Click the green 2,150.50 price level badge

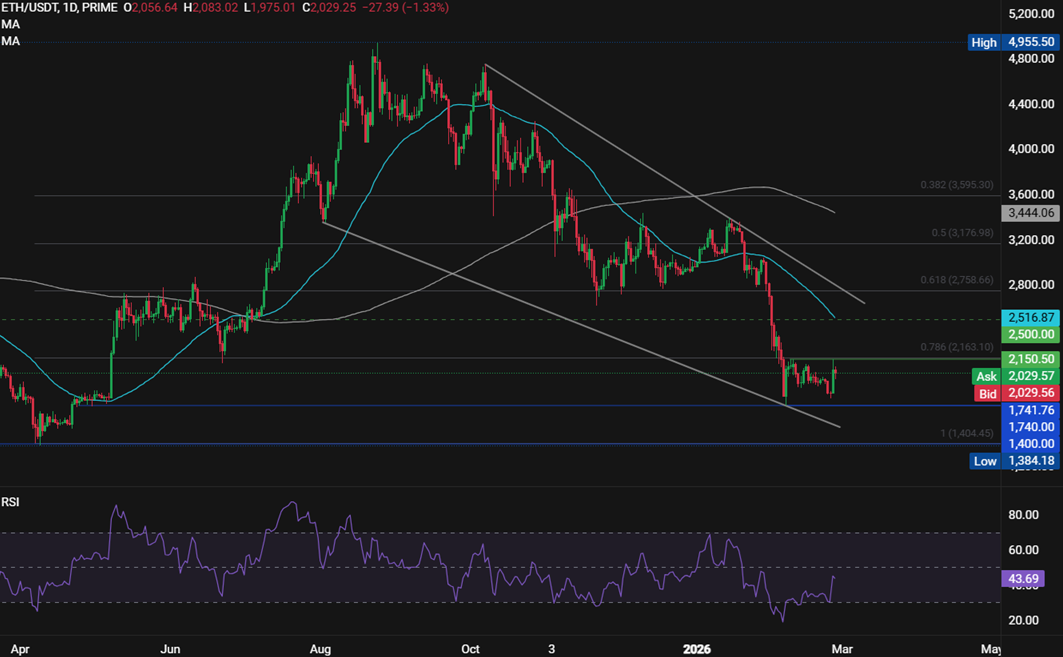point(1030,359)
